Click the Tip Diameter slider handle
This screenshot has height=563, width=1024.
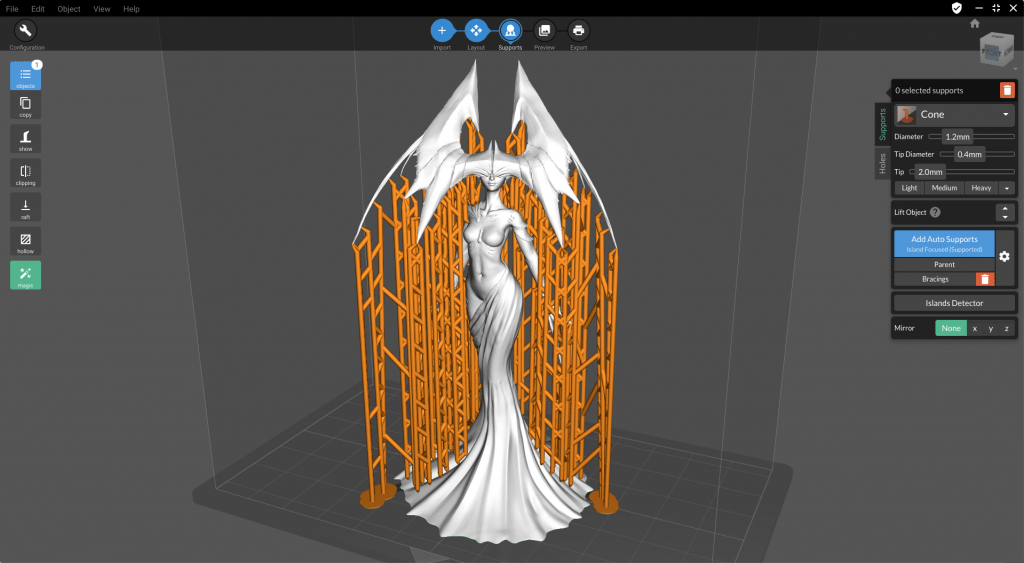pyautogui.click(x=968, y=154)
